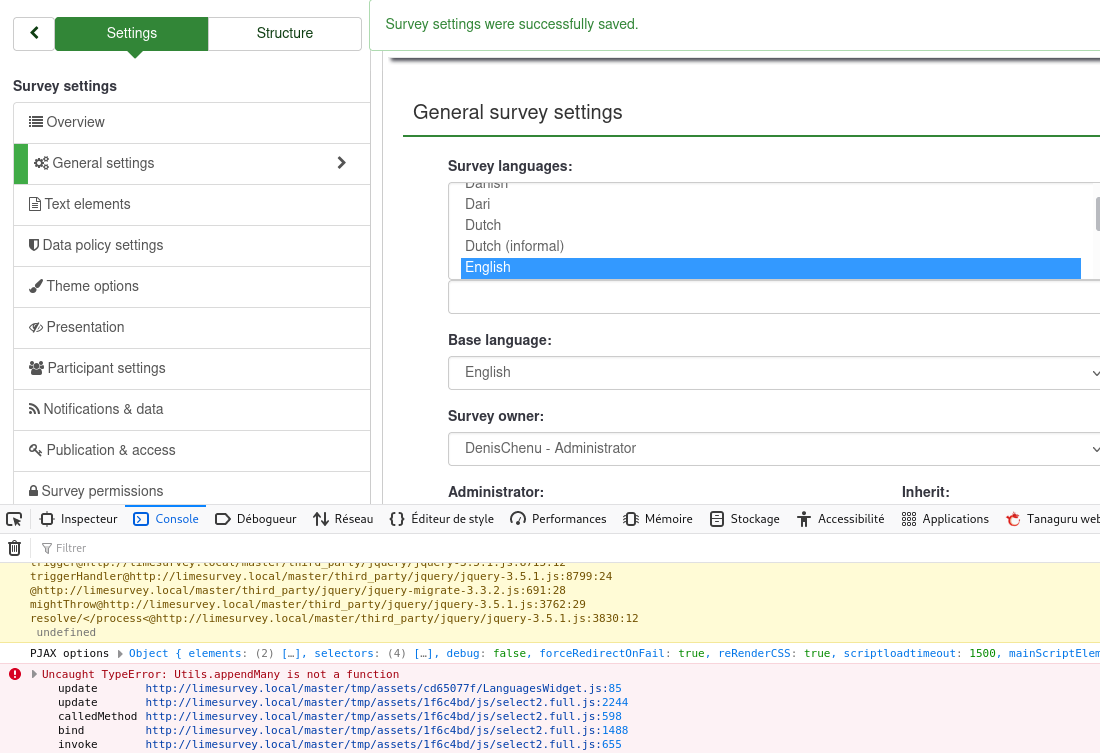Screen dimensions: 1100x753
Task: Click the Participant settings users icon
Action: click(x=37, y=368)
